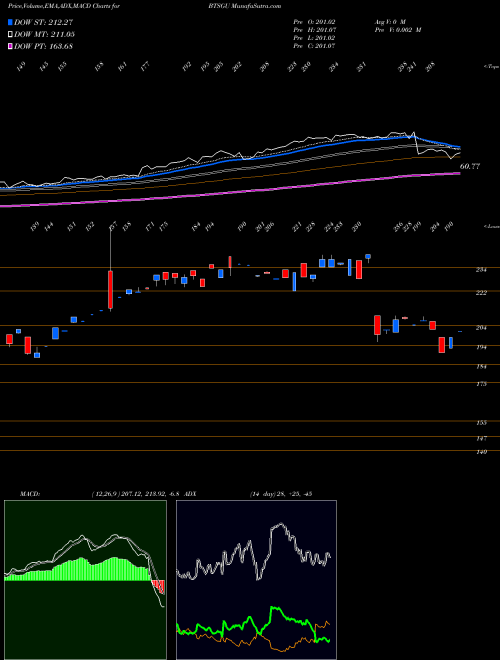500x660 pixels.
Task: Select the Pre O: 201.02 value
Action: pyautogui.click(x=314, y=22)
